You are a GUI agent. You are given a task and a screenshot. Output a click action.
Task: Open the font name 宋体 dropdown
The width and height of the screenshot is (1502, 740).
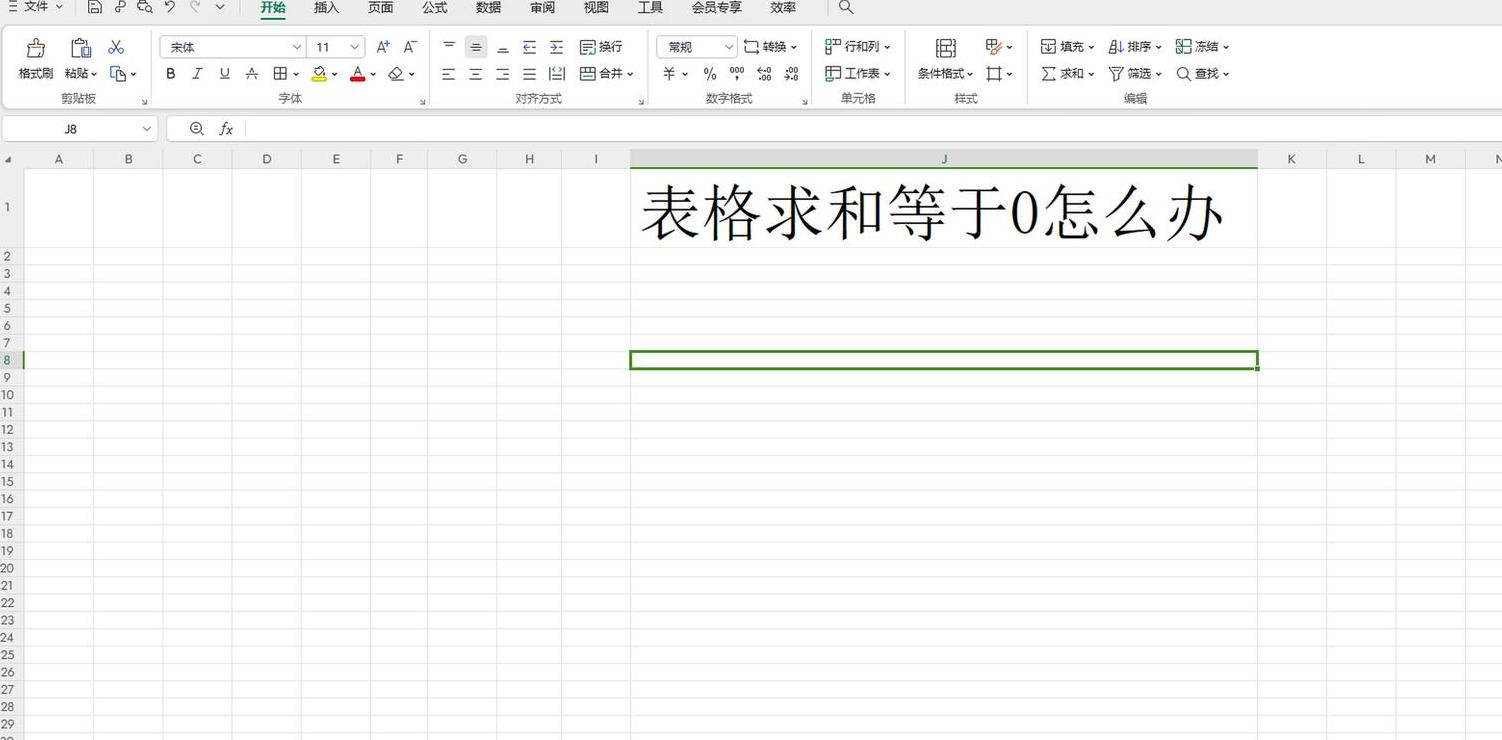(x=297, y=47)
